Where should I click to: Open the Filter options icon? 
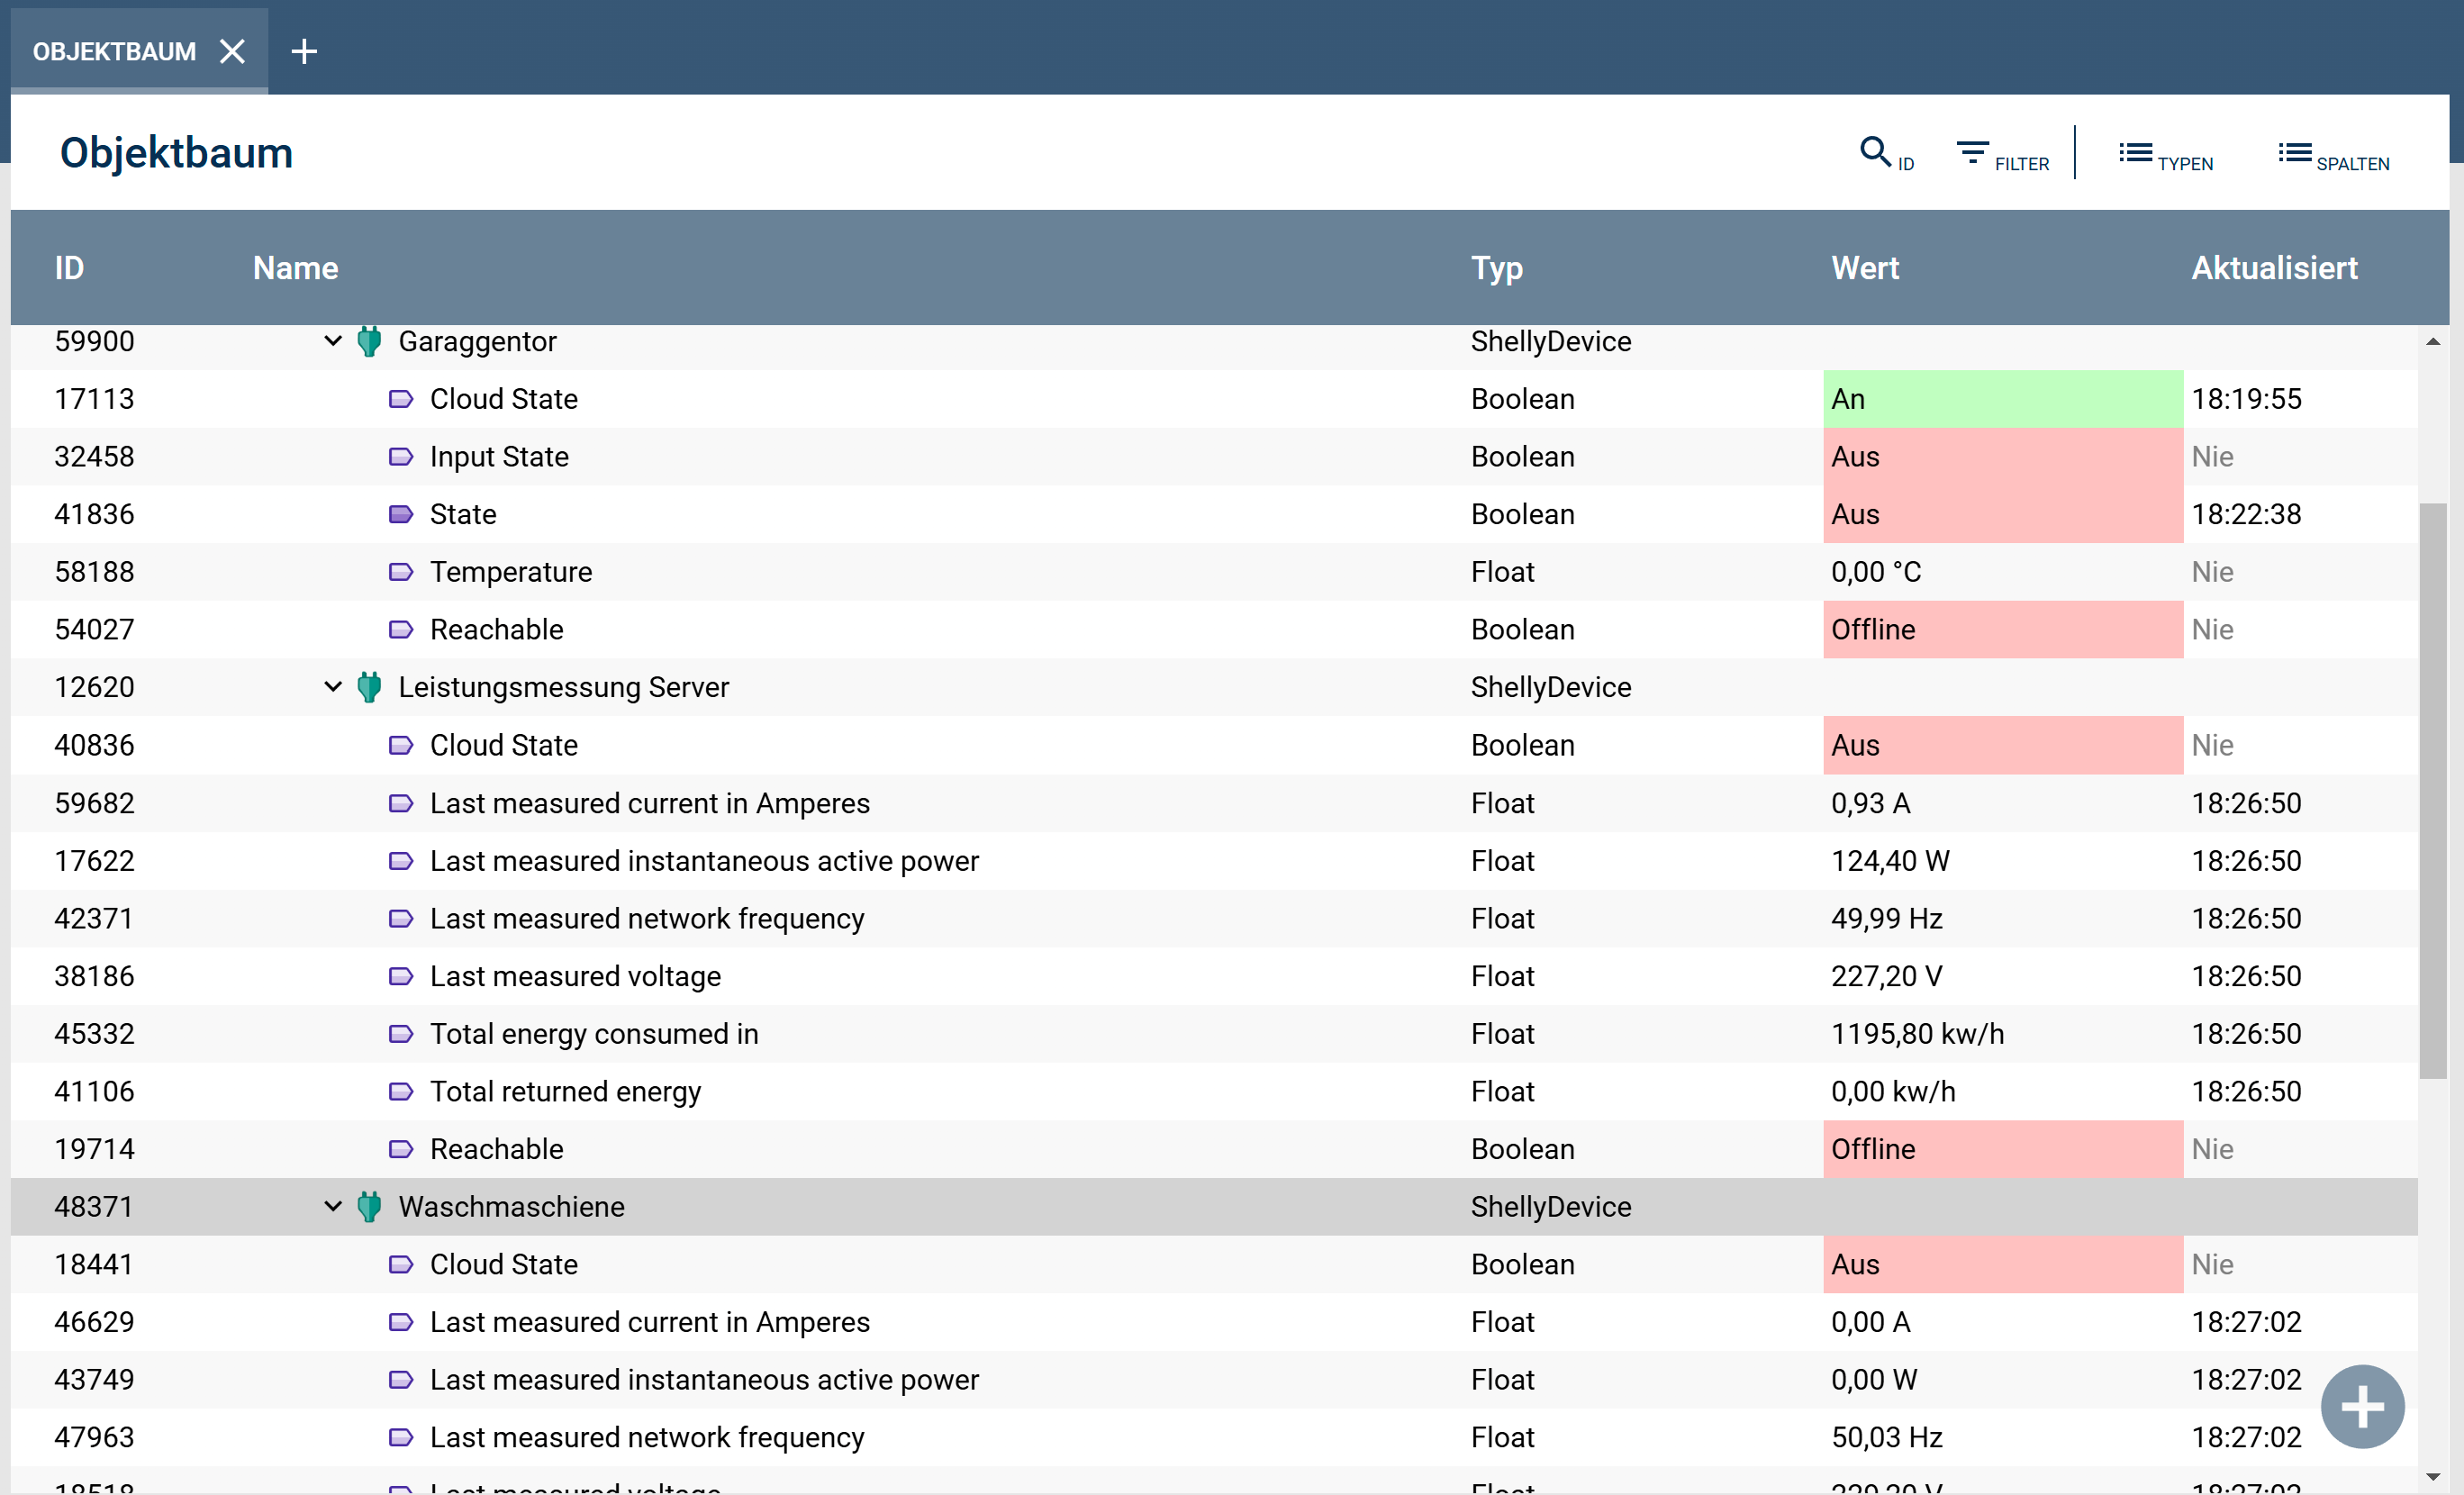click(1972, 153)
